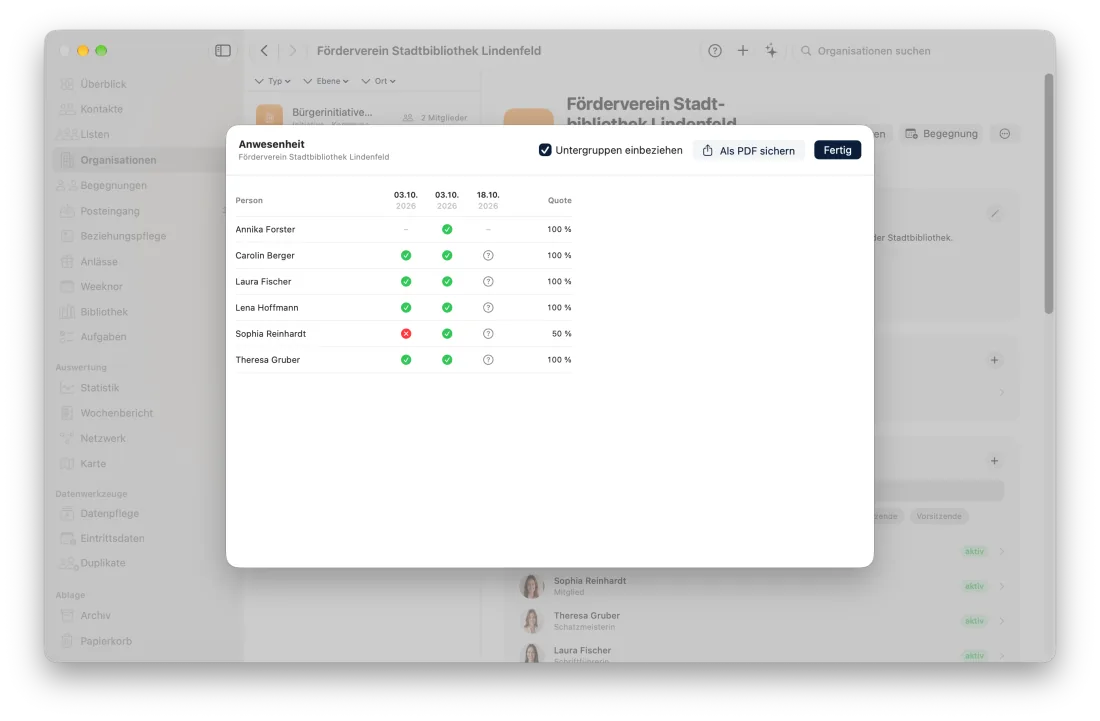1100x721 pixels.
Task: Open the ellipsis menu beside Begegnung
Action: [1005, 134]
